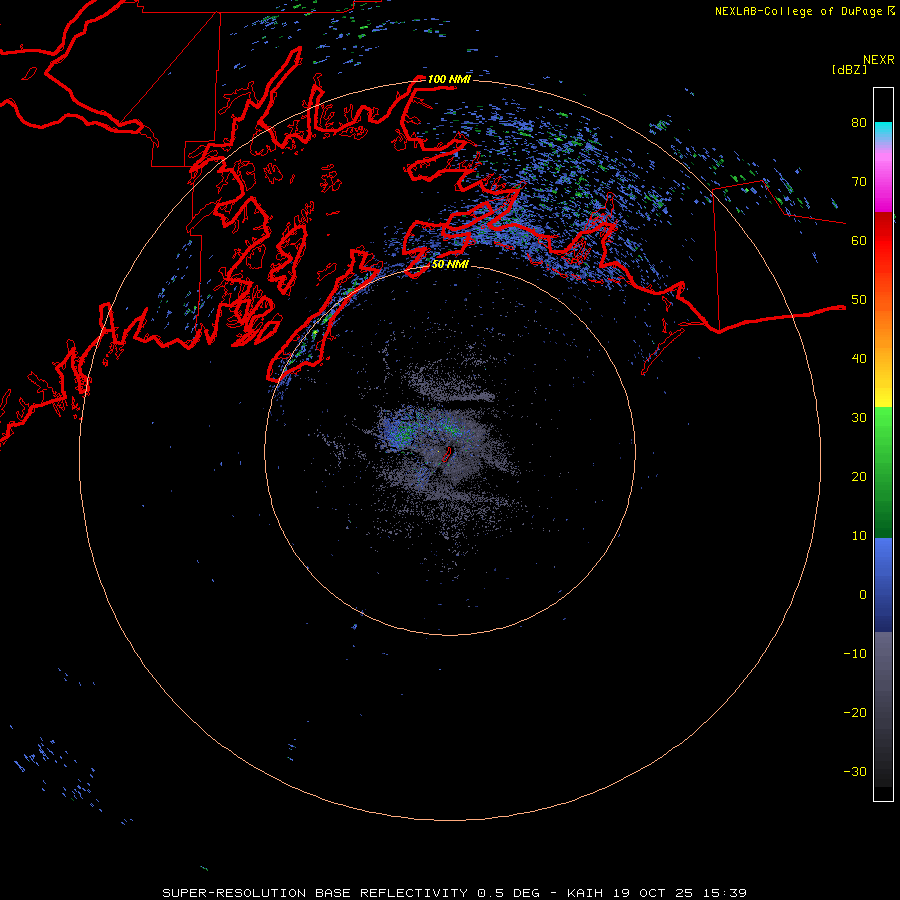Click the -30 dBZ scale value
The image size is (900, 900).
click(855, 771)
